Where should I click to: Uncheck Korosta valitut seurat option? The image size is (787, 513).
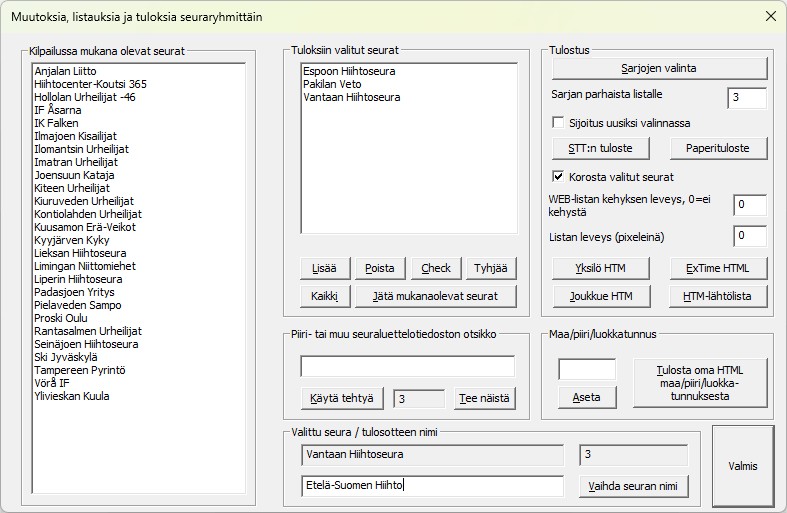pos(559,177)
